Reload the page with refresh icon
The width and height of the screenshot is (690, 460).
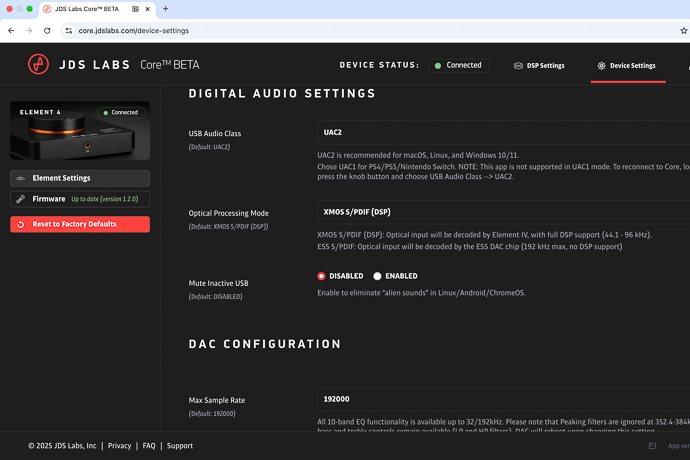pos(47,31)
